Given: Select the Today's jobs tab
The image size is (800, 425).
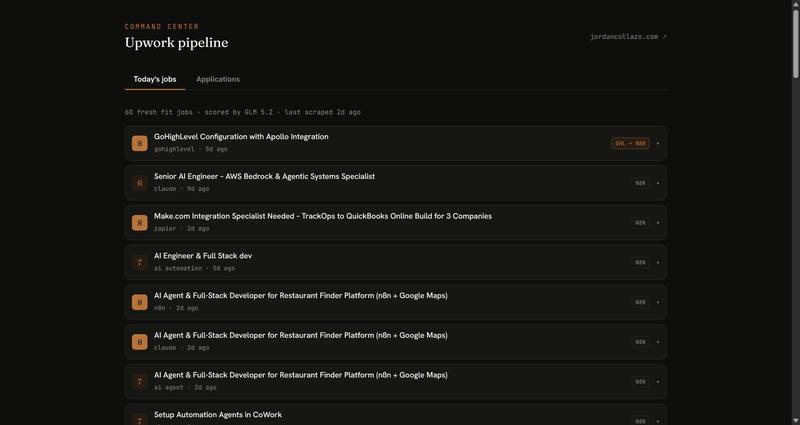Looking at the screenshot, I should 155,79.
